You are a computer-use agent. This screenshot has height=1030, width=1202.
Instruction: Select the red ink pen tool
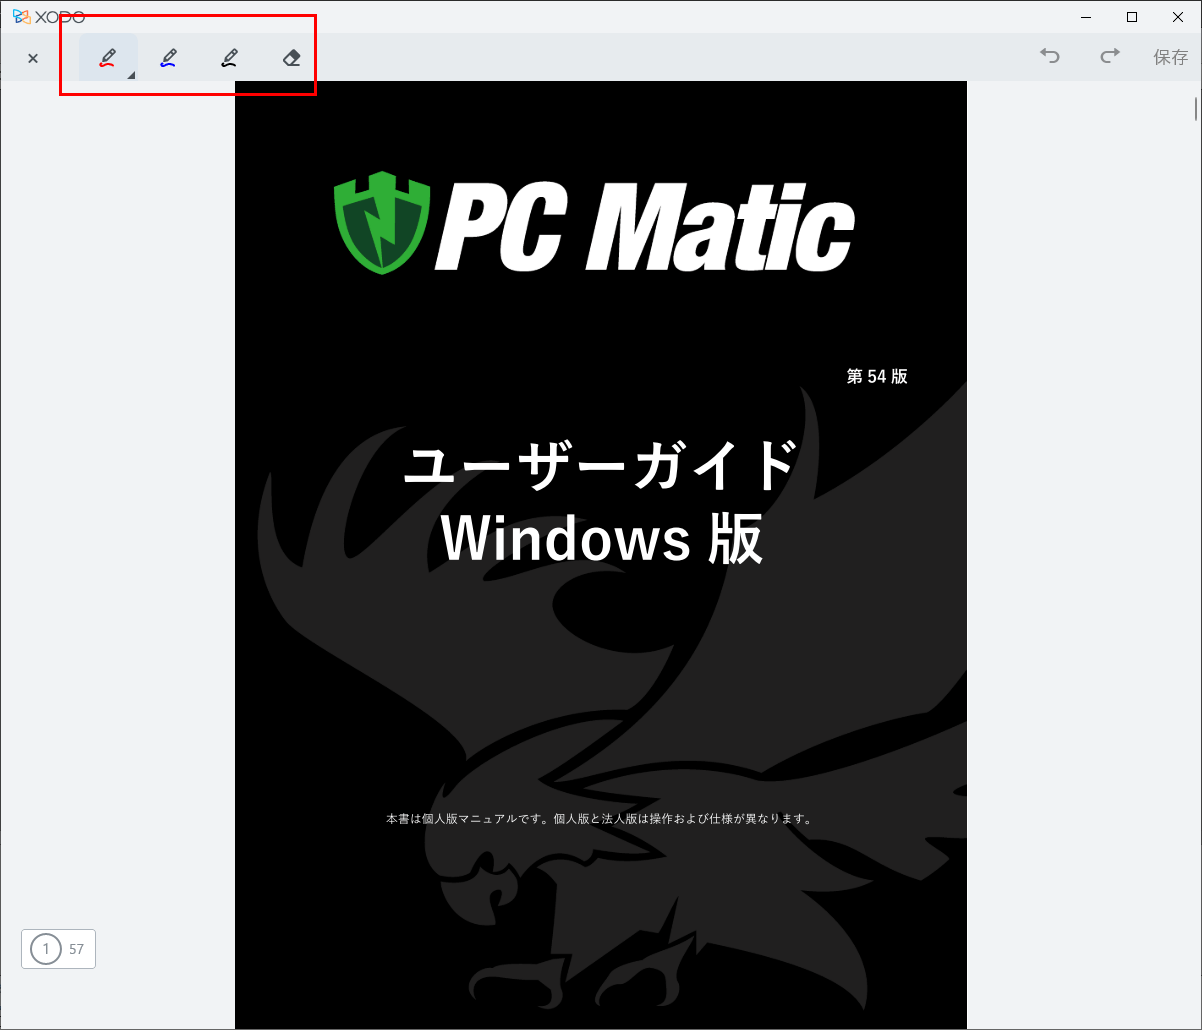(108, 58)
